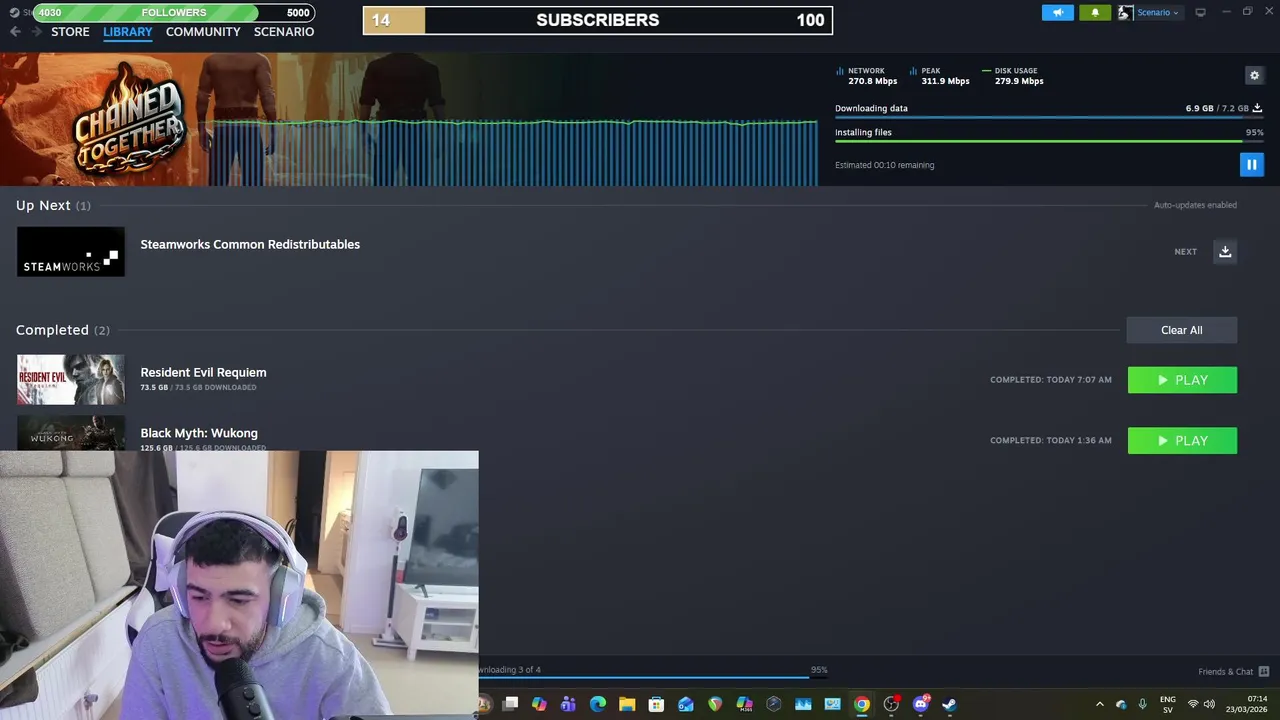Open OneDrive tray icon
This screenshot has height=720, width=1280.
(1121, 704)
